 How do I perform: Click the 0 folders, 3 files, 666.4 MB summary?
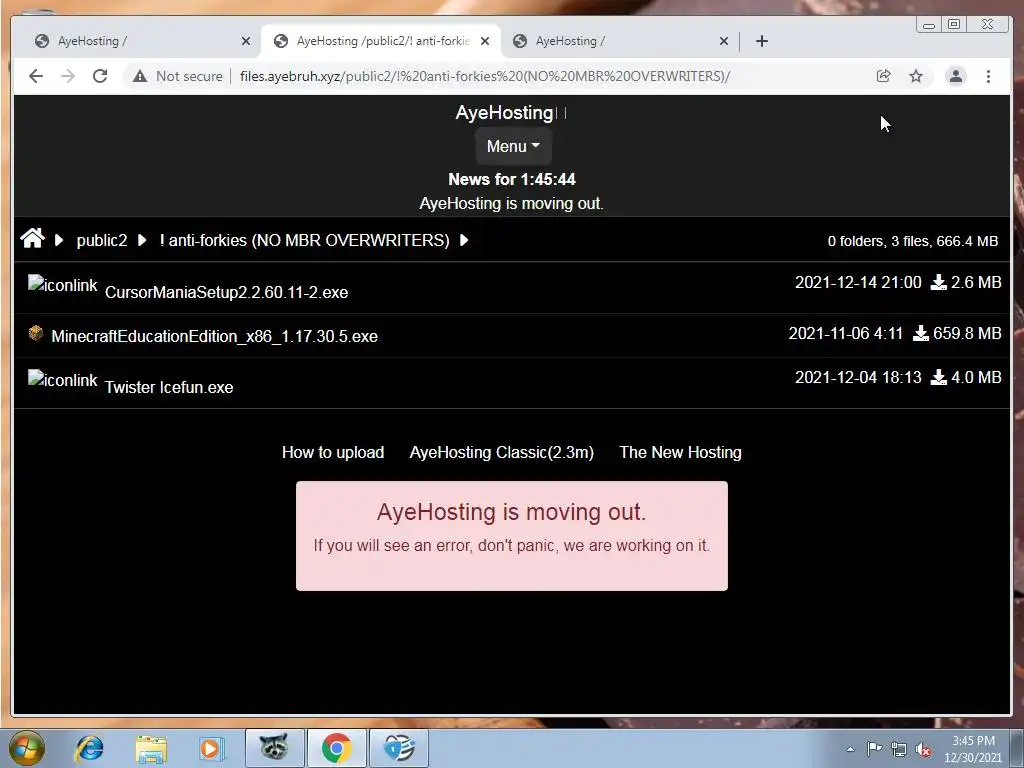click(912, 241)
